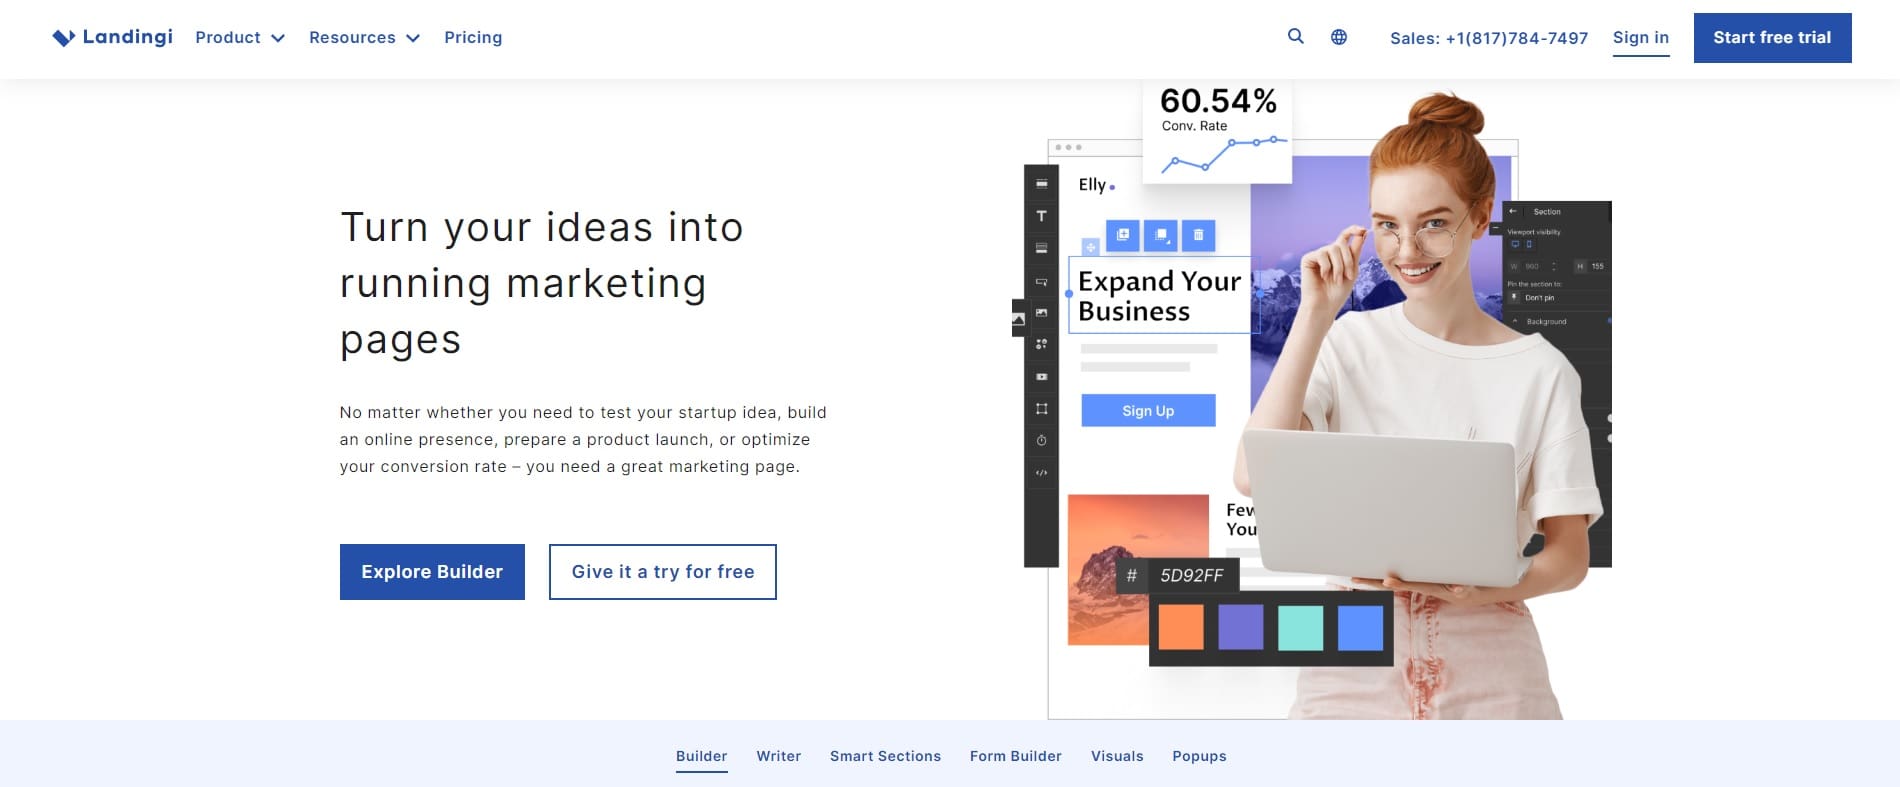Select the text T tool in illustration sidebar
Screen dimensions: 1900x787
coord(1041,216)
